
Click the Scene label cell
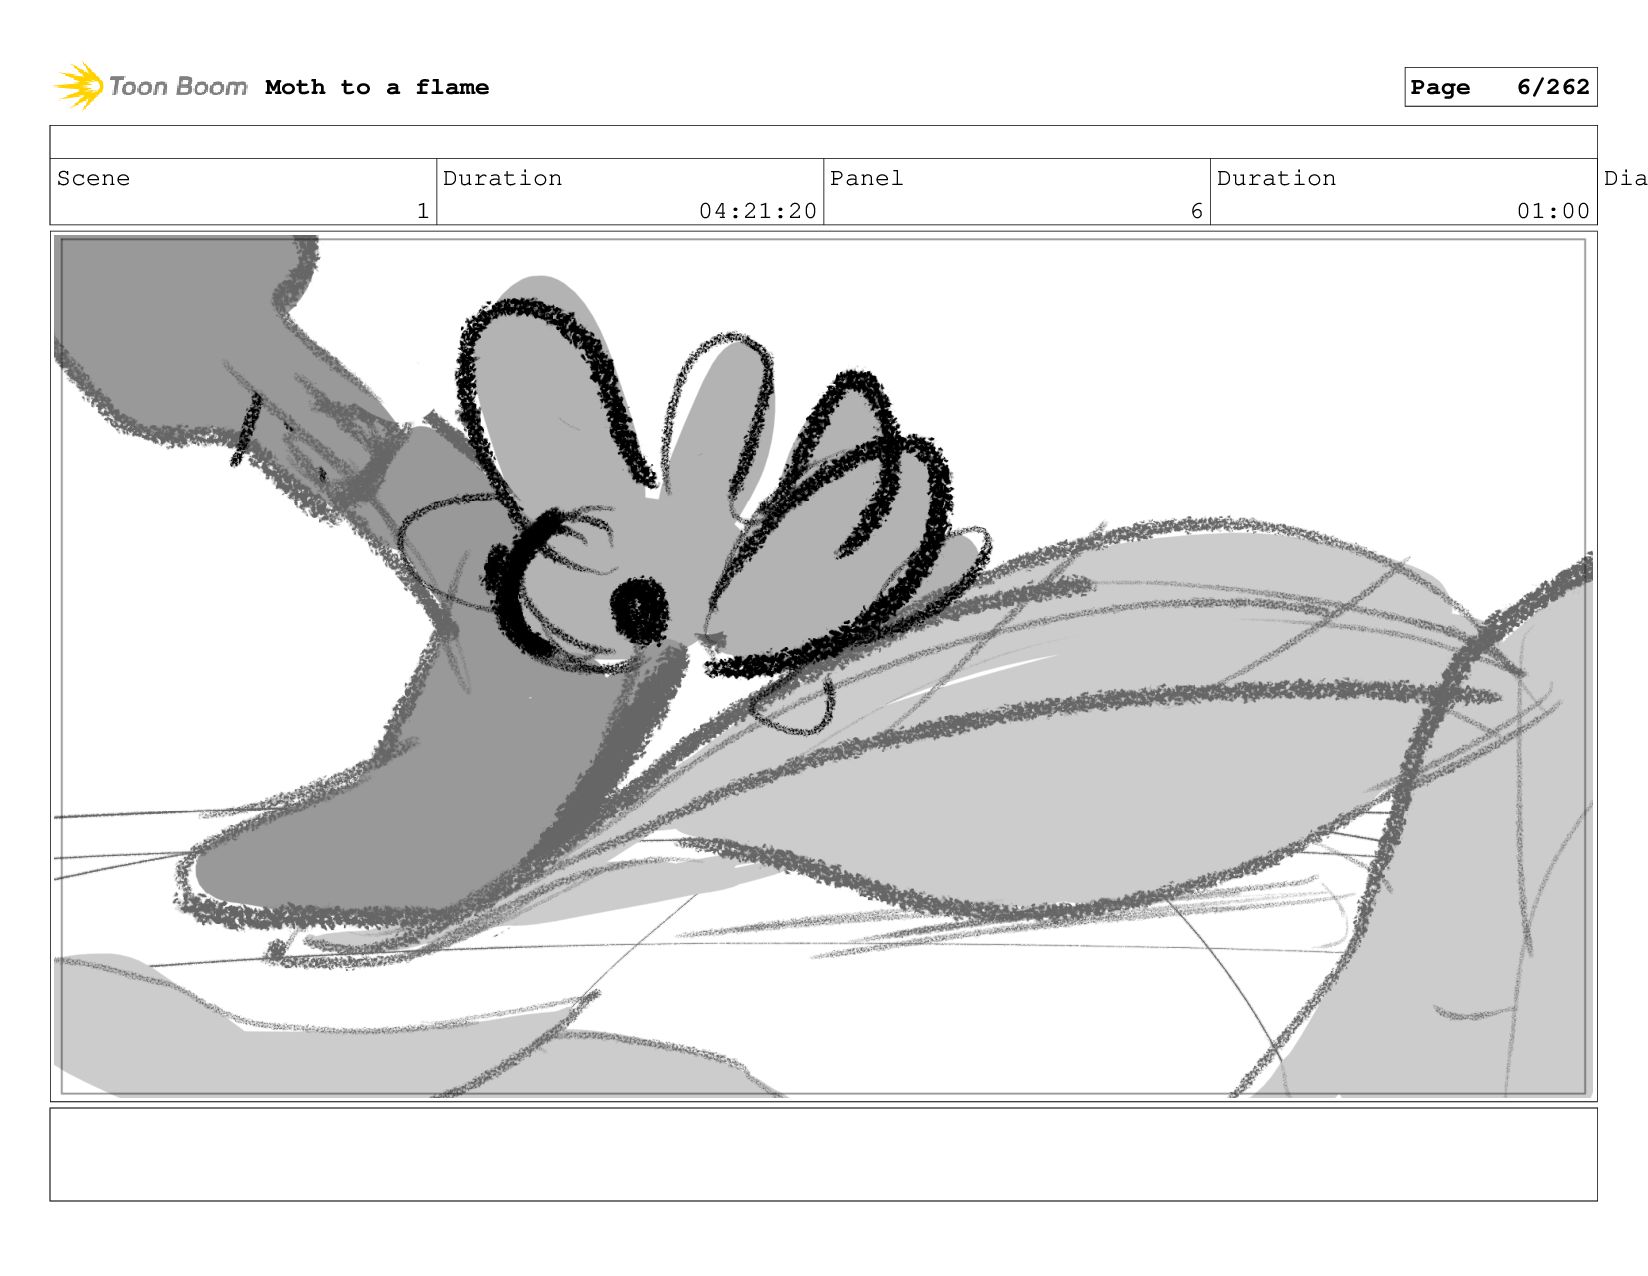click(x=243, y=191)
